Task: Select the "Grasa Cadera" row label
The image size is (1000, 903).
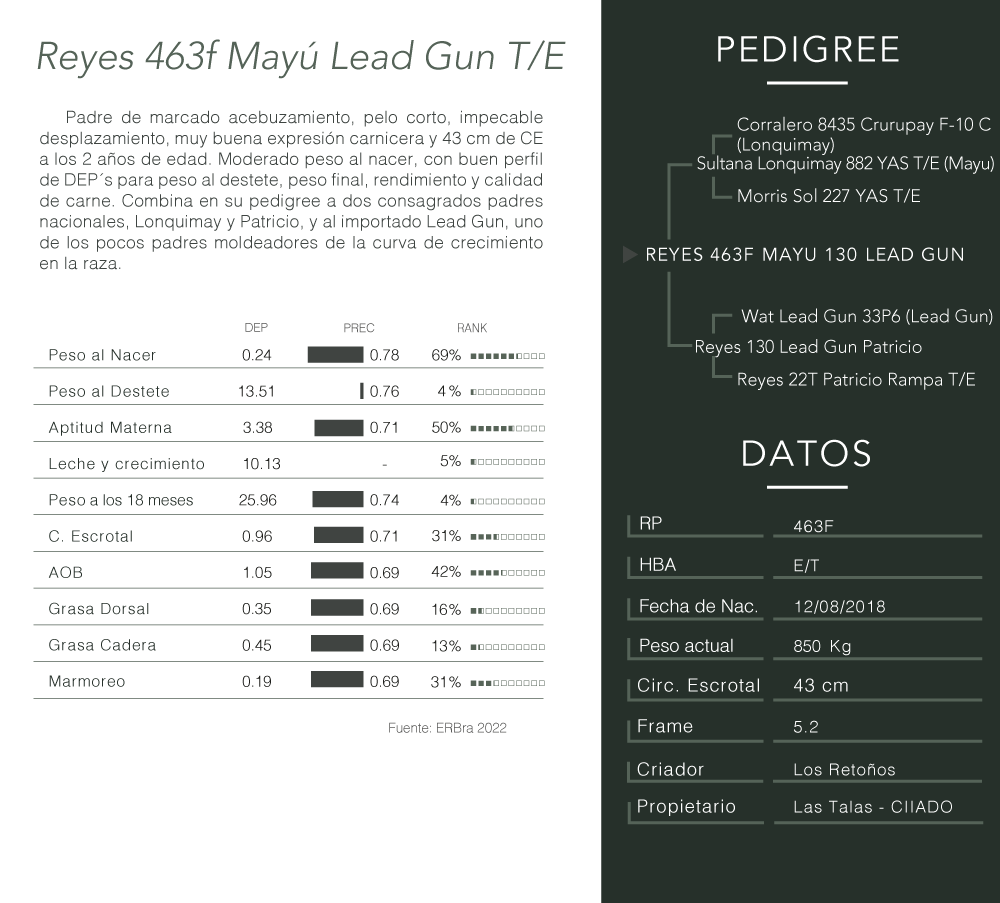Action: point(102,645)
